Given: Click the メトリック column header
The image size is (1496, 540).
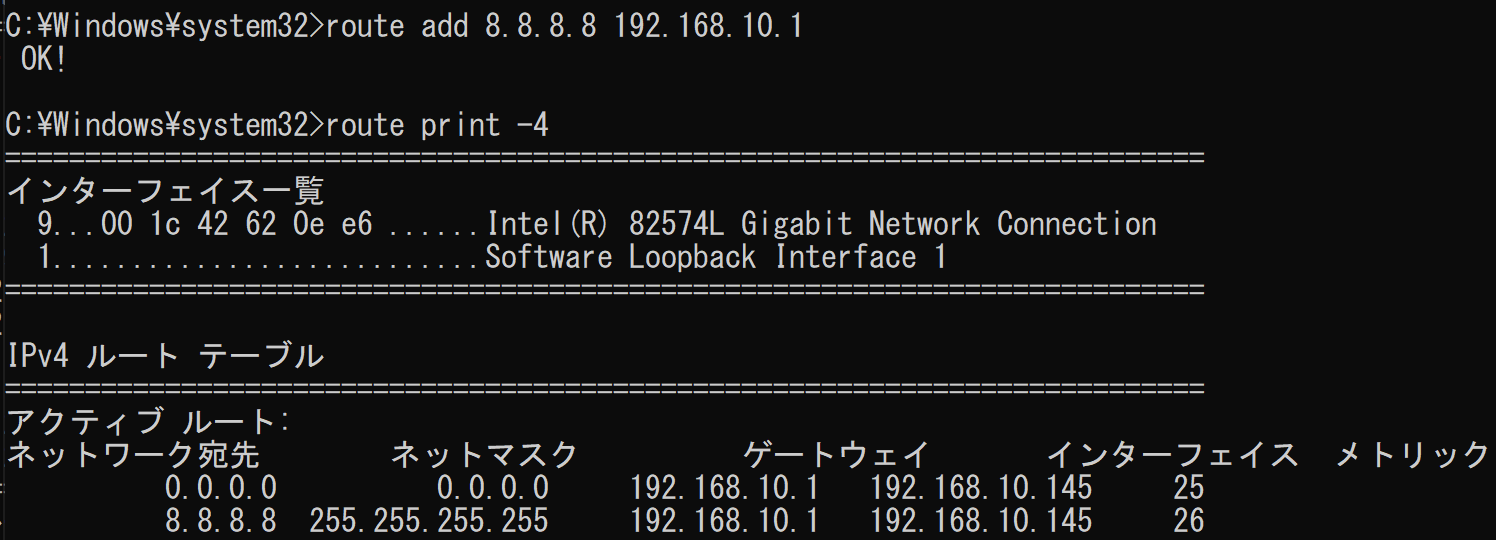Looking at the screenshot, I should (x=1413, y=456).
